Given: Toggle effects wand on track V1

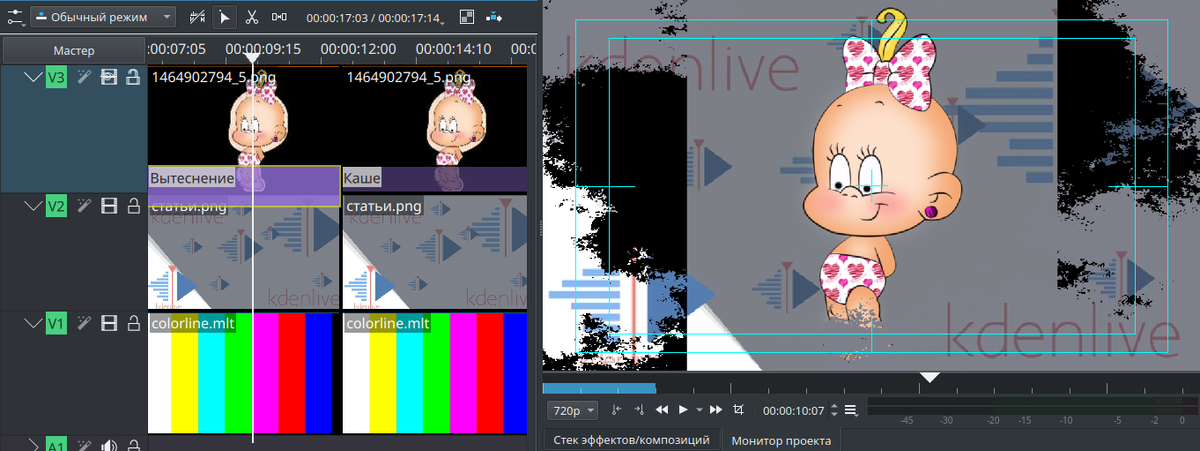Looking at the screenshot, I should (85, 323).
